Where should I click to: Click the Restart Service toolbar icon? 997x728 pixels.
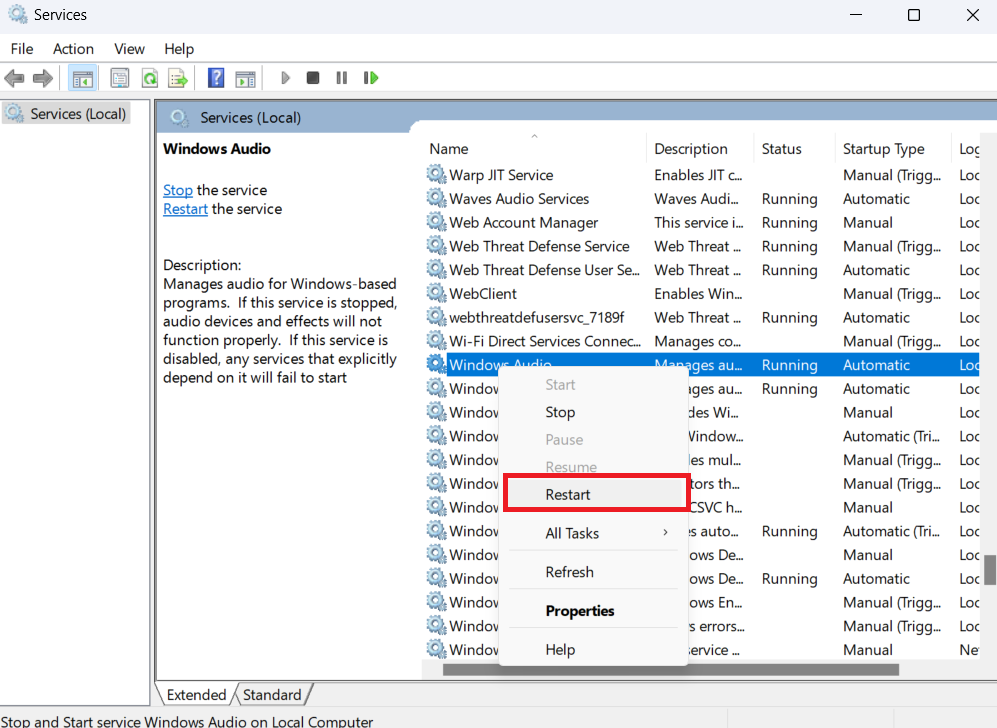coord(371,78)
